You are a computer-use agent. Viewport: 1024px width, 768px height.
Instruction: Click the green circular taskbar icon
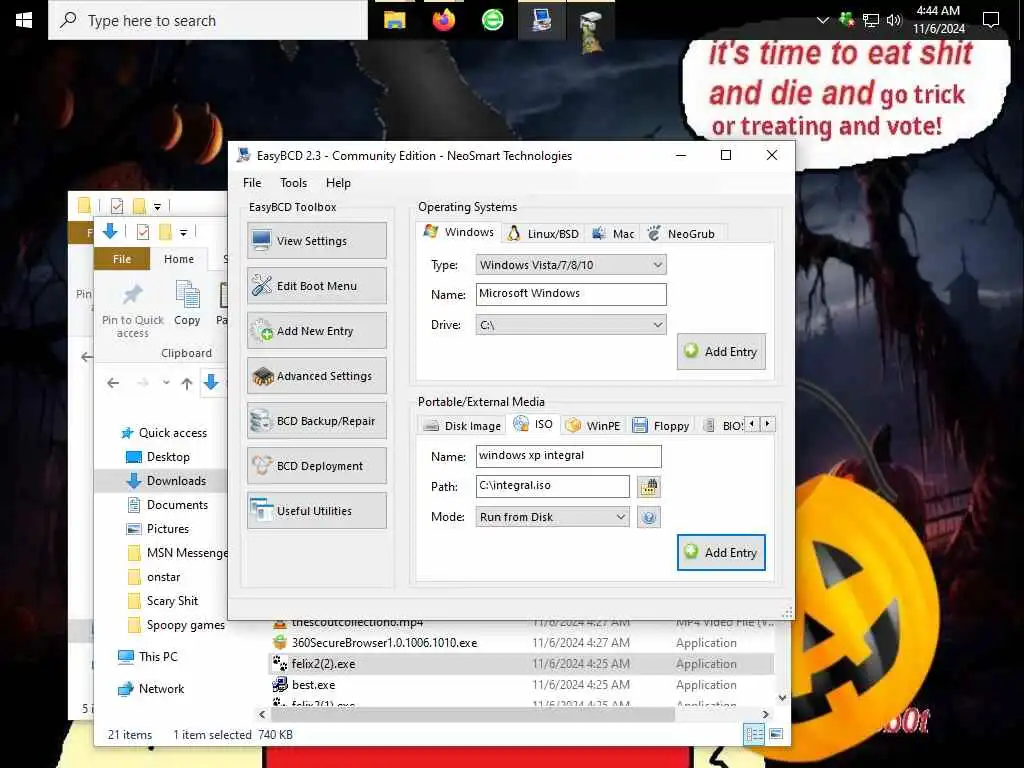point(492,20)
